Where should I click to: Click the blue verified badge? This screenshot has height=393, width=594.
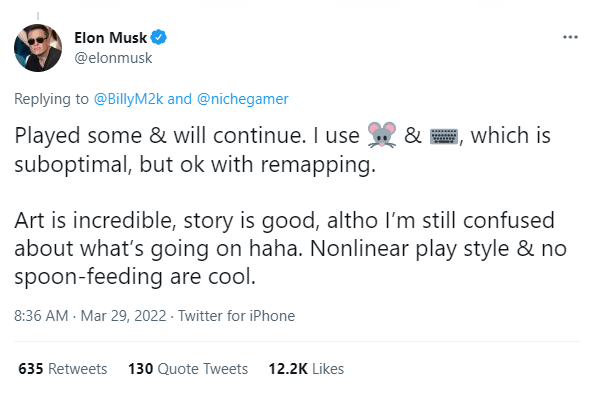pos(159,37)
